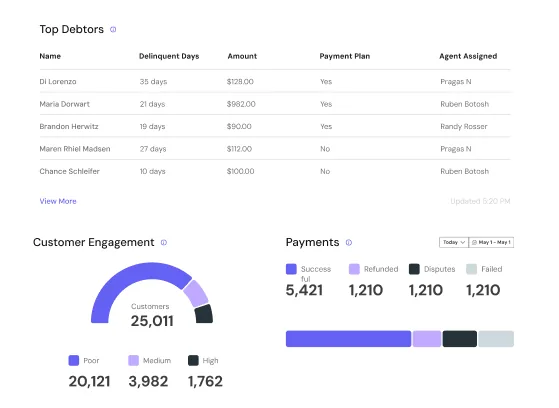Click the 3,982 Medium count
This screenshot has height=408, width=559.
click(148, 382)
